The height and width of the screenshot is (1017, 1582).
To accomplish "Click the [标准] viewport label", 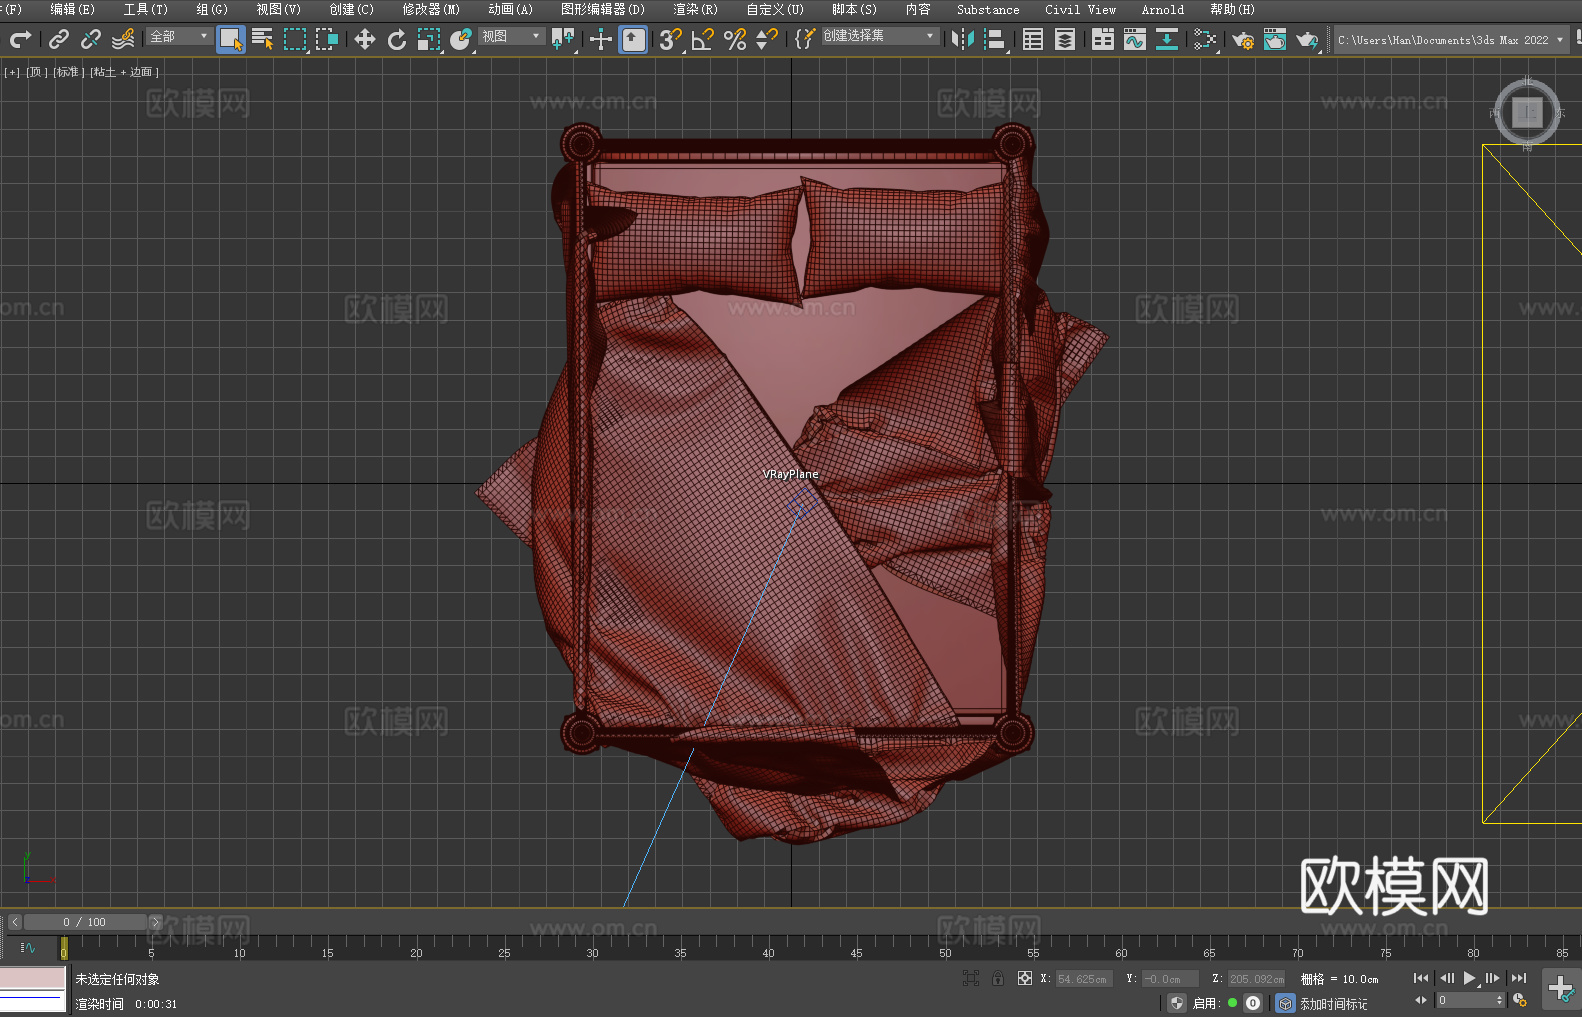I will point(68,72).
